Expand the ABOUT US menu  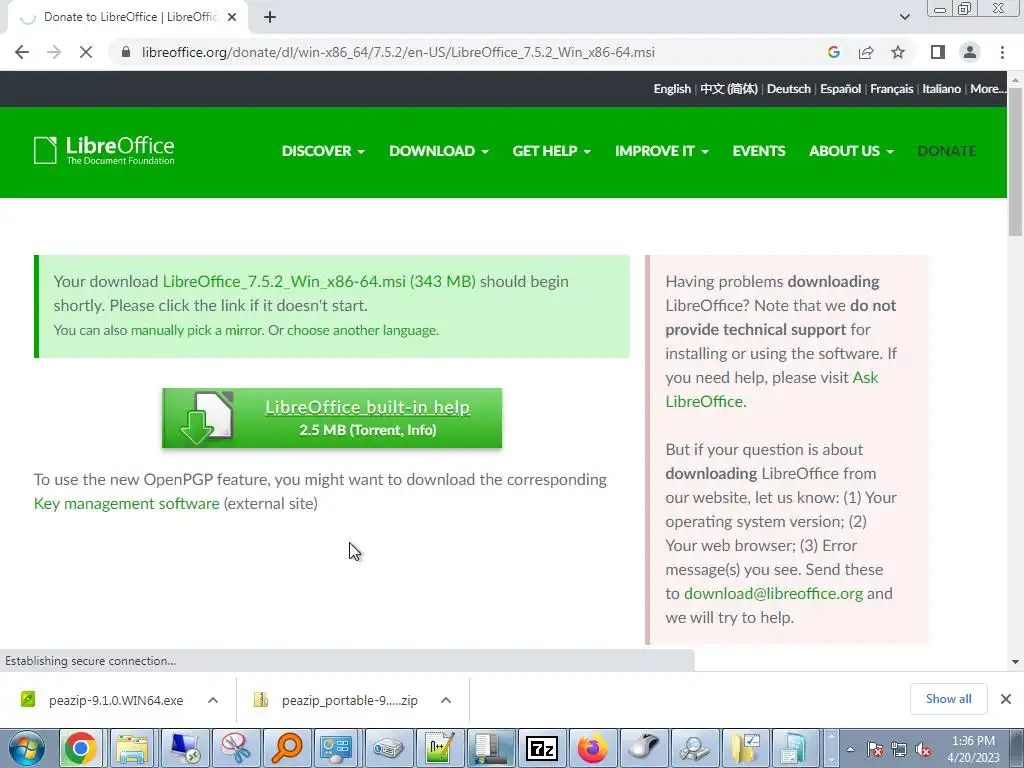[851, 151]
